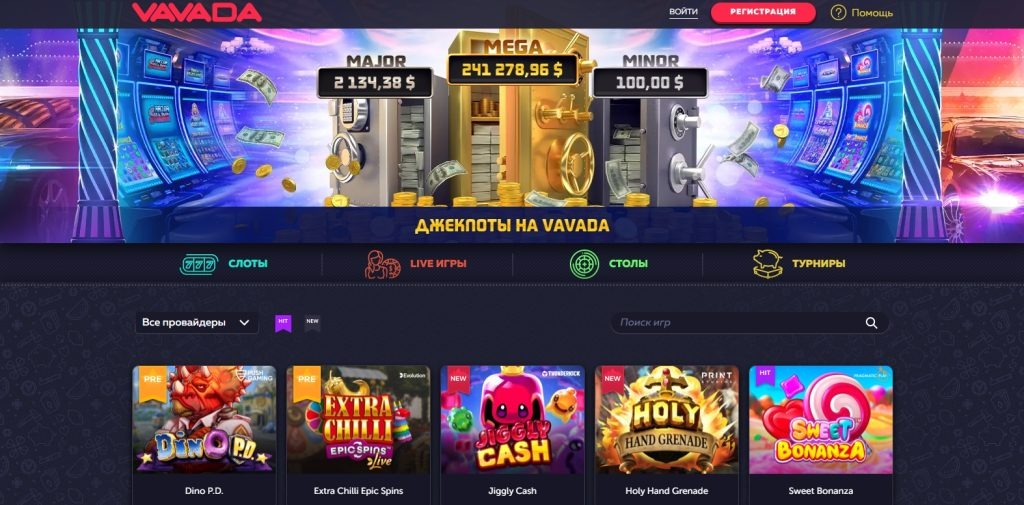Open the Dino P.D. game thumbnail
This screenshot has width=1024, height=505.
(x=204, y=419)
